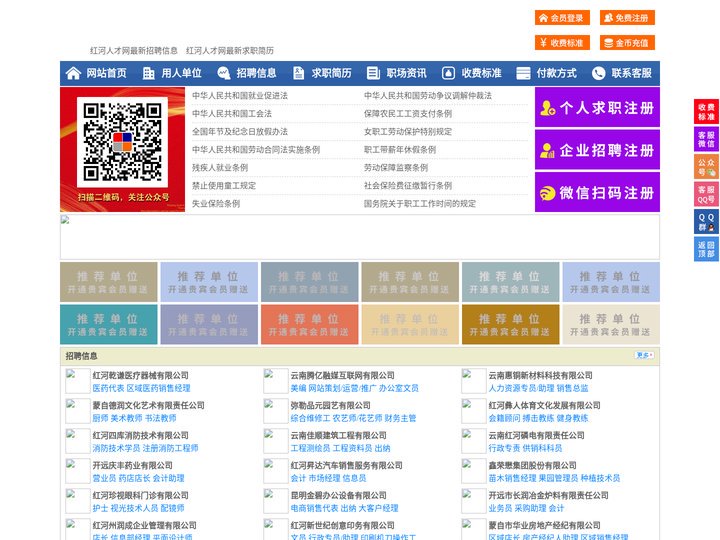Open the 求职简历 navigation item
Image resolution: width=720 pixels, height=540 pixels.
332,73
